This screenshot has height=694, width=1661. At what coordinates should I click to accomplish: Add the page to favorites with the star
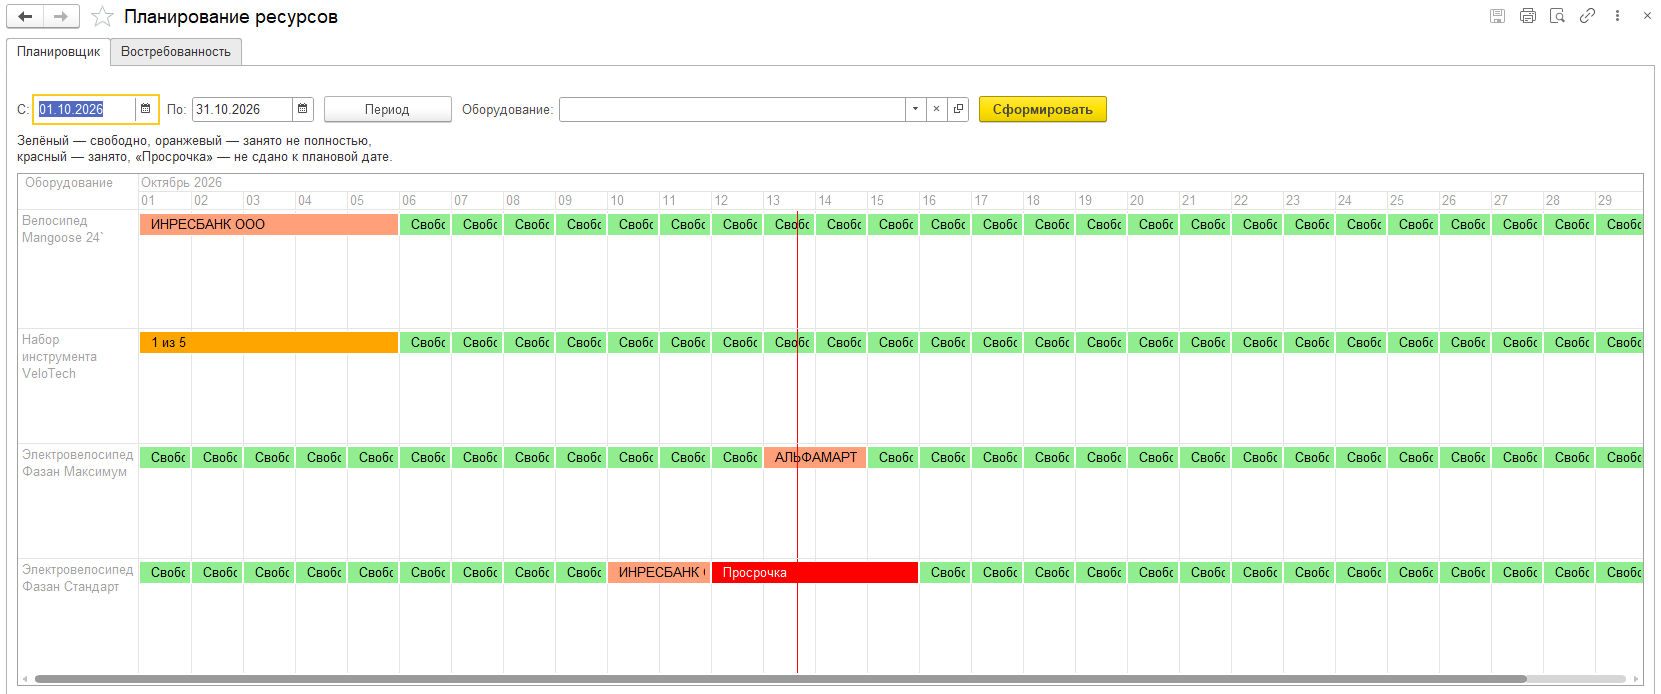pos(102,17)
